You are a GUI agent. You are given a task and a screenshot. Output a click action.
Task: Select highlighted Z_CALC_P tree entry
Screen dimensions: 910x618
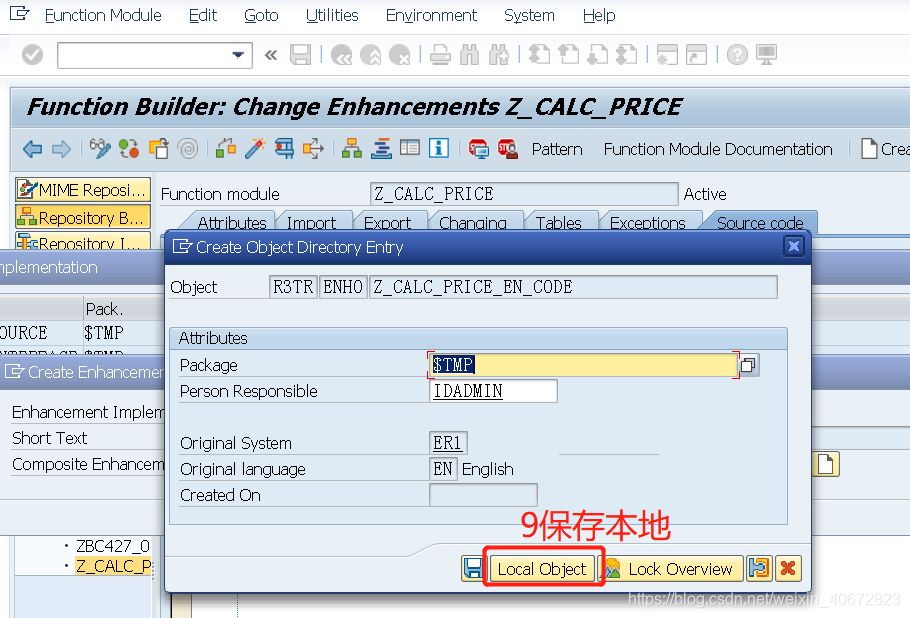pyautogui.click(x=113, y=566)
